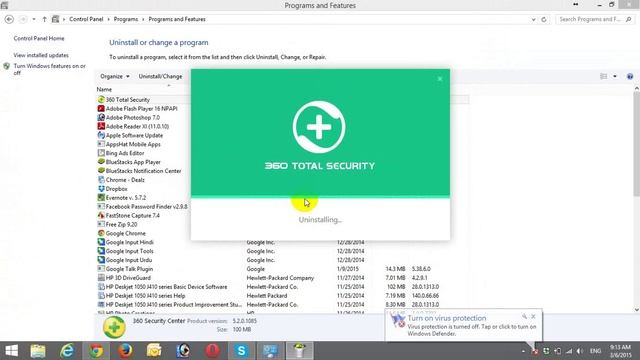Open notification settings wrench icon

pos(524,316)
